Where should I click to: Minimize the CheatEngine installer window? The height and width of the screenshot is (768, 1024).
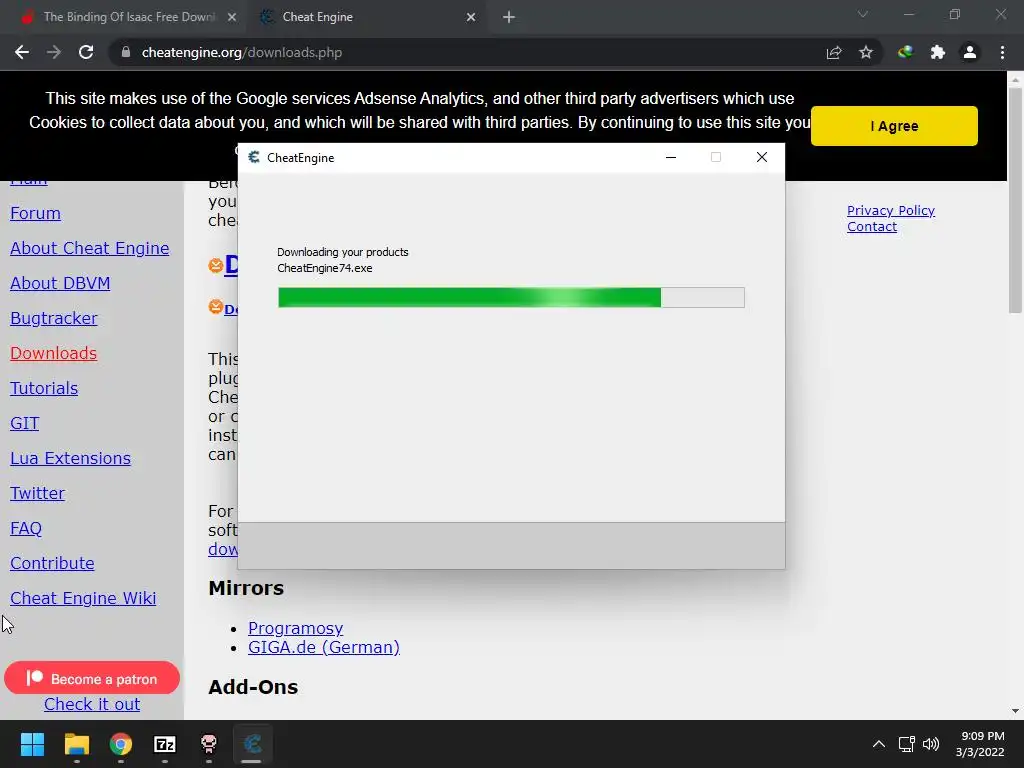click(671, 157)
